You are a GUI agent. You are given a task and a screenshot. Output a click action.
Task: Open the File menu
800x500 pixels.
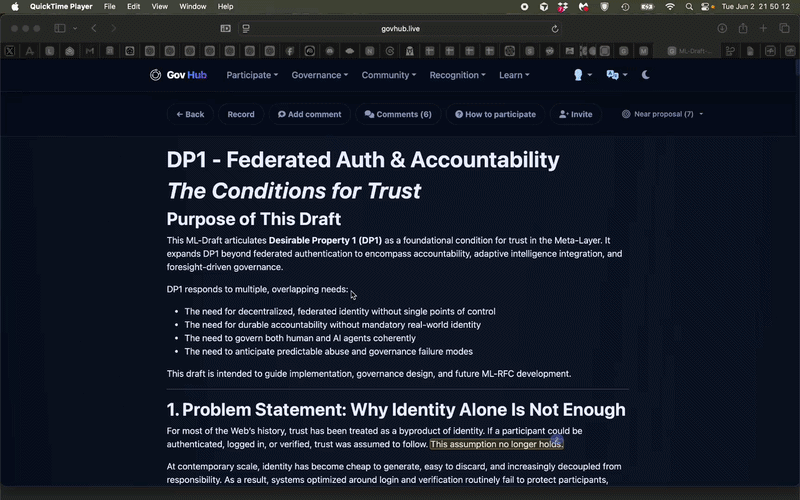click(109, 7)
